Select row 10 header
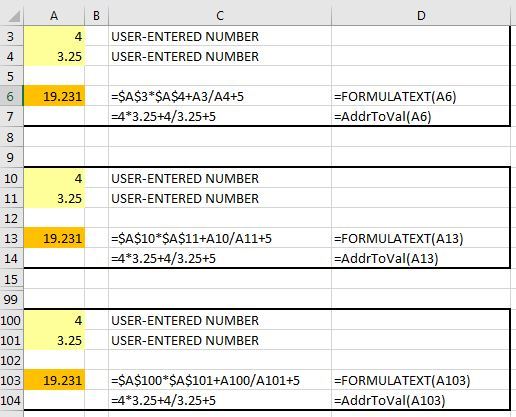 [x=11, y=178]
